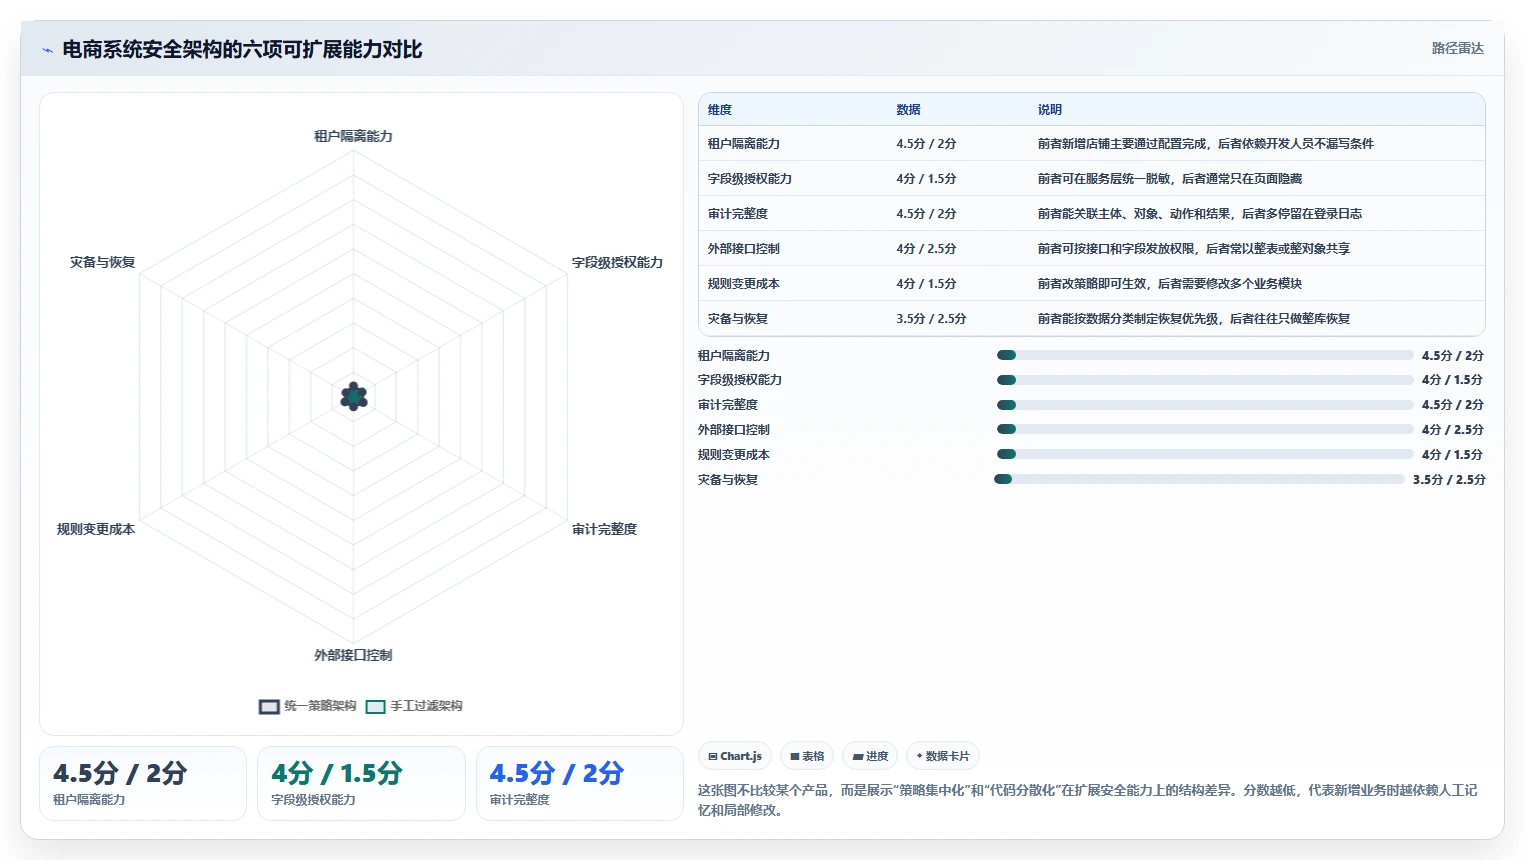The height and width of the screenshot is (860, 1525).
Task: Click the Chart.js tag chip
Action: [x=735, y=756]
